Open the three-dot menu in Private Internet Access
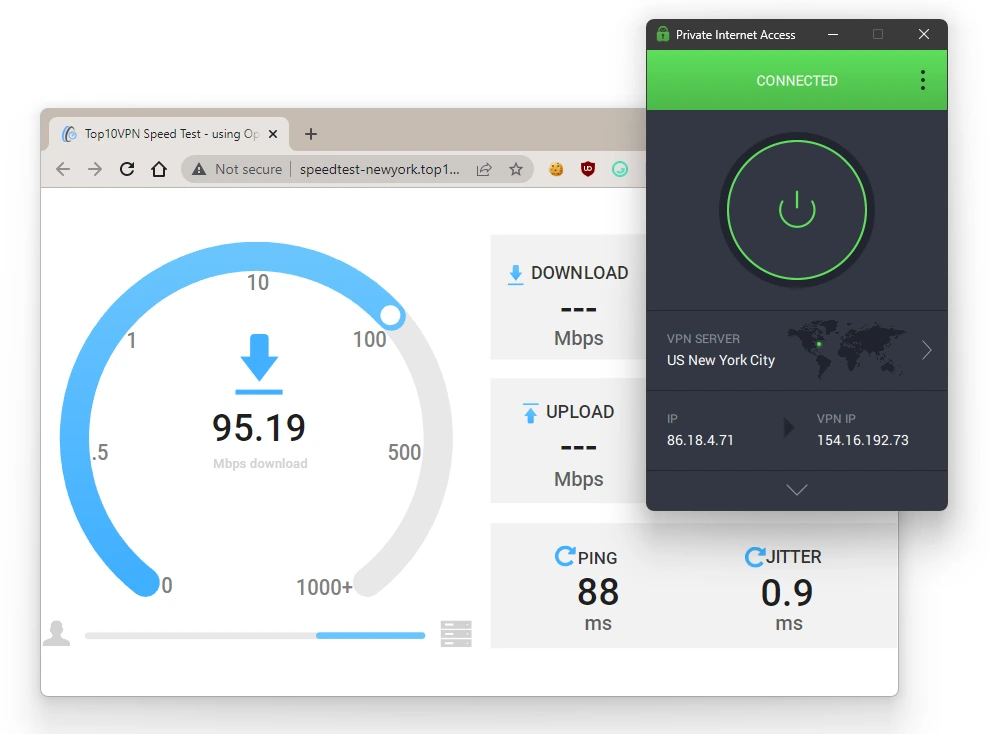This screenshot has height=734, width=989. (922, 81)
